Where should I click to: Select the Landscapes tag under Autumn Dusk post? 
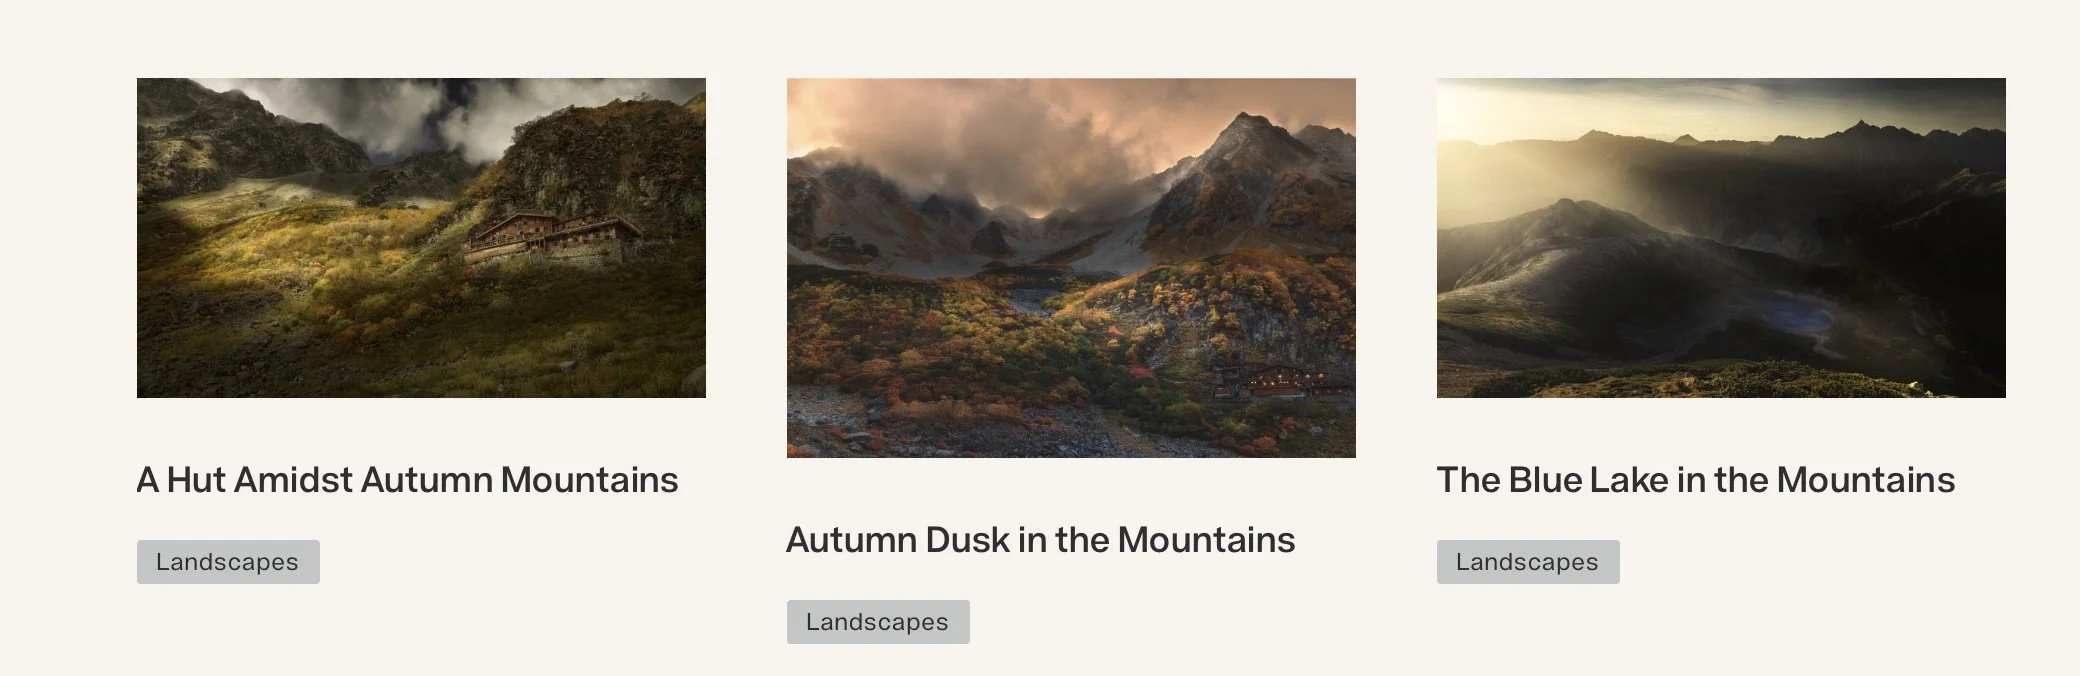(878, 622)
